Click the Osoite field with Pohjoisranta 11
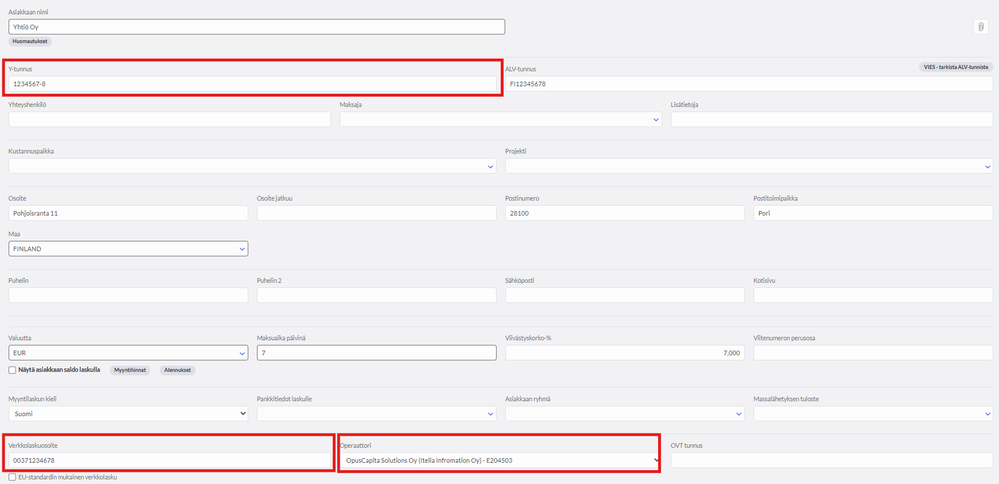The height and width of the screenshot is (484, 999). tap(129, 213)
